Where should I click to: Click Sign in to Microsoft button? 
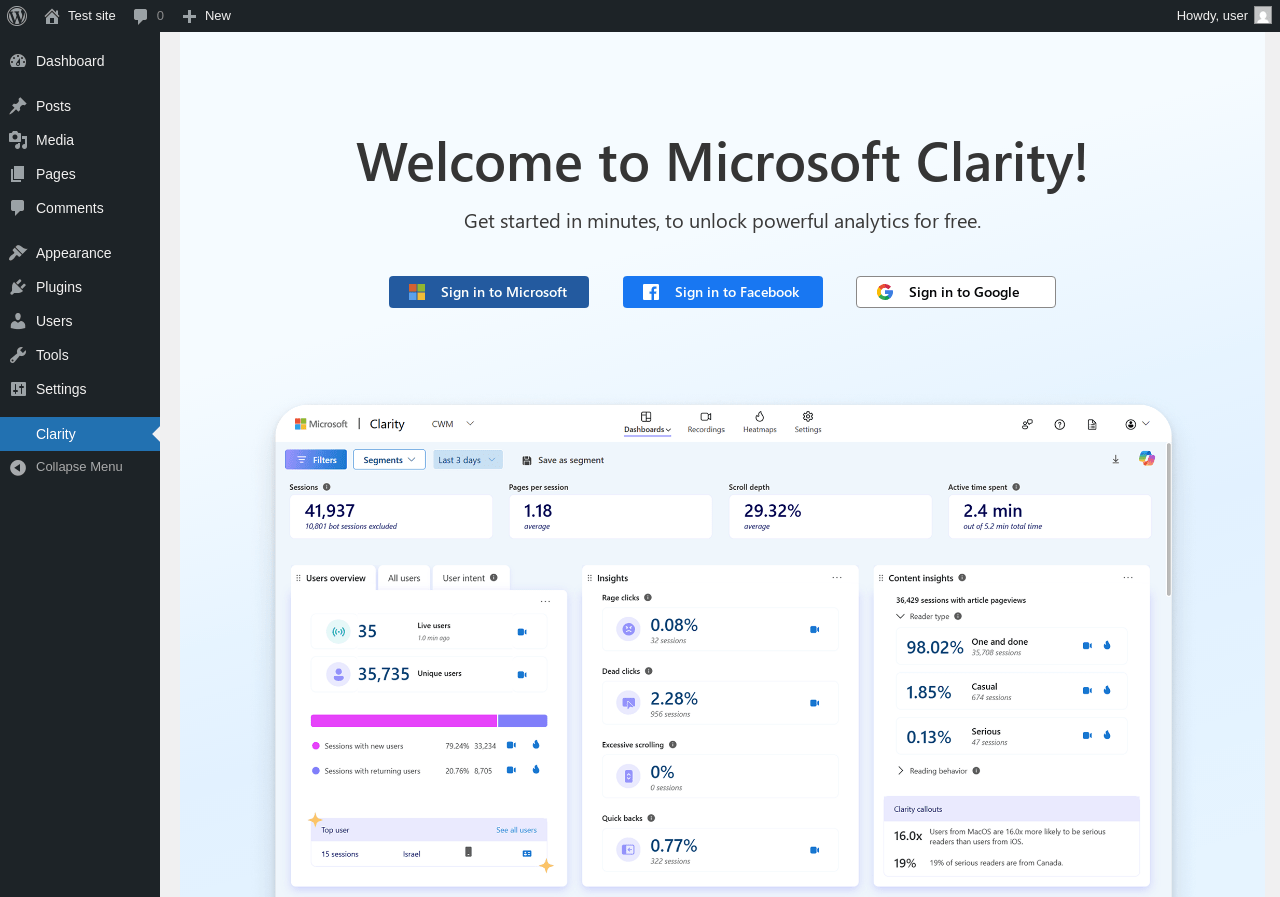489,292
